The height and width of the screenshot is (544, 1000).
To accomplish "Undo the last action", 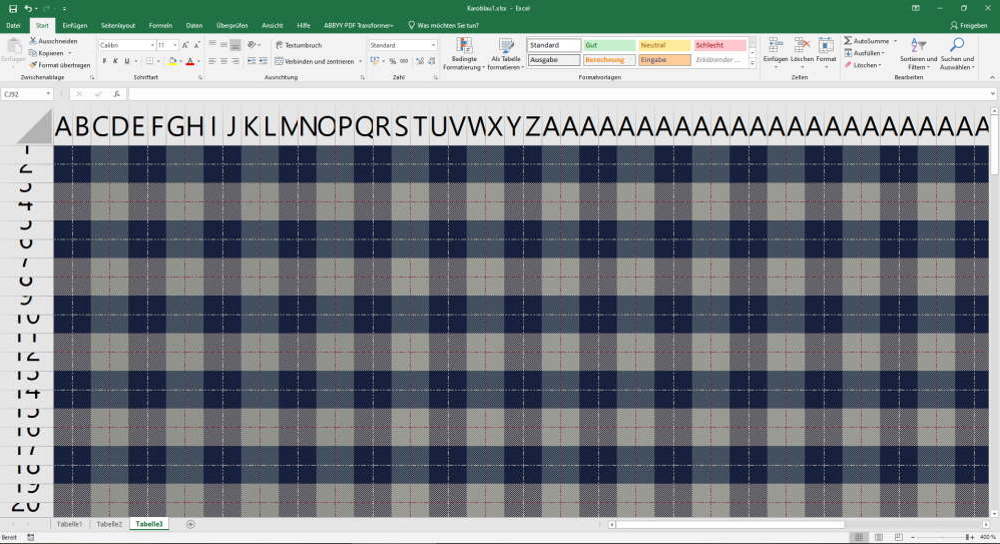I will tap(28, 8).
